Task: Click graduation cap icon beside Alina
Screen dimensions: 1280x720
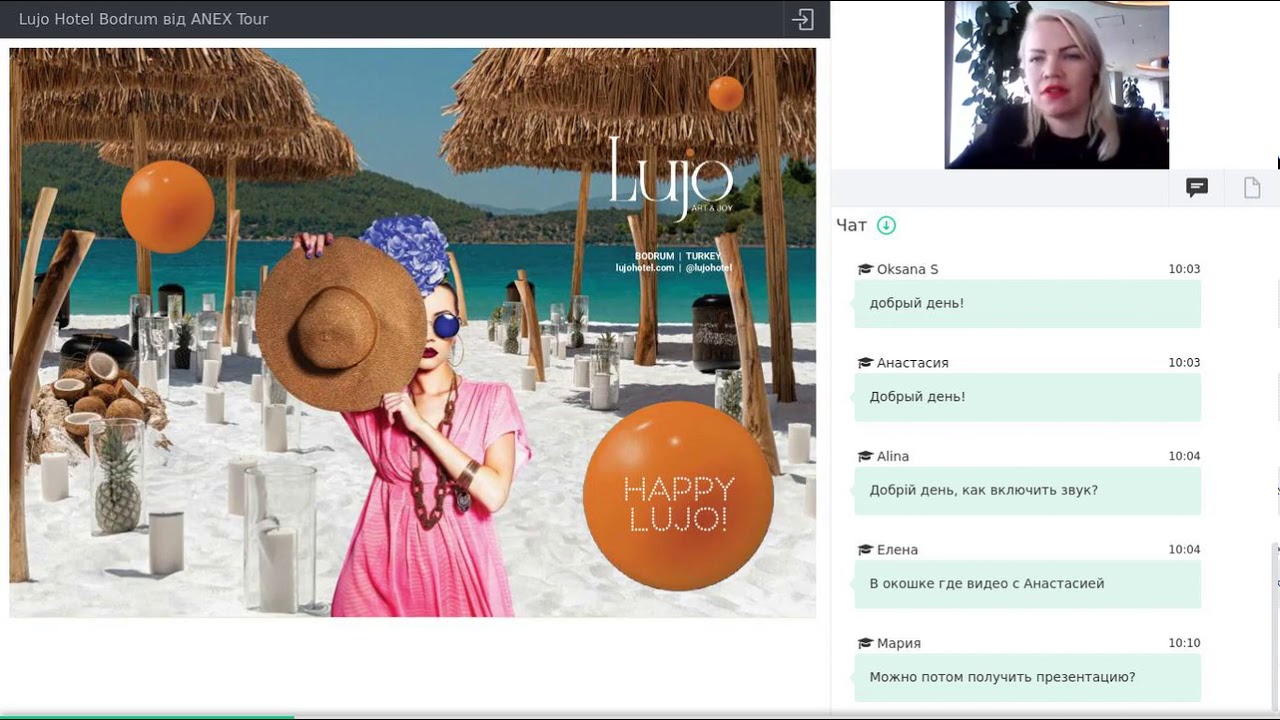Action: [x=865, y=456]
